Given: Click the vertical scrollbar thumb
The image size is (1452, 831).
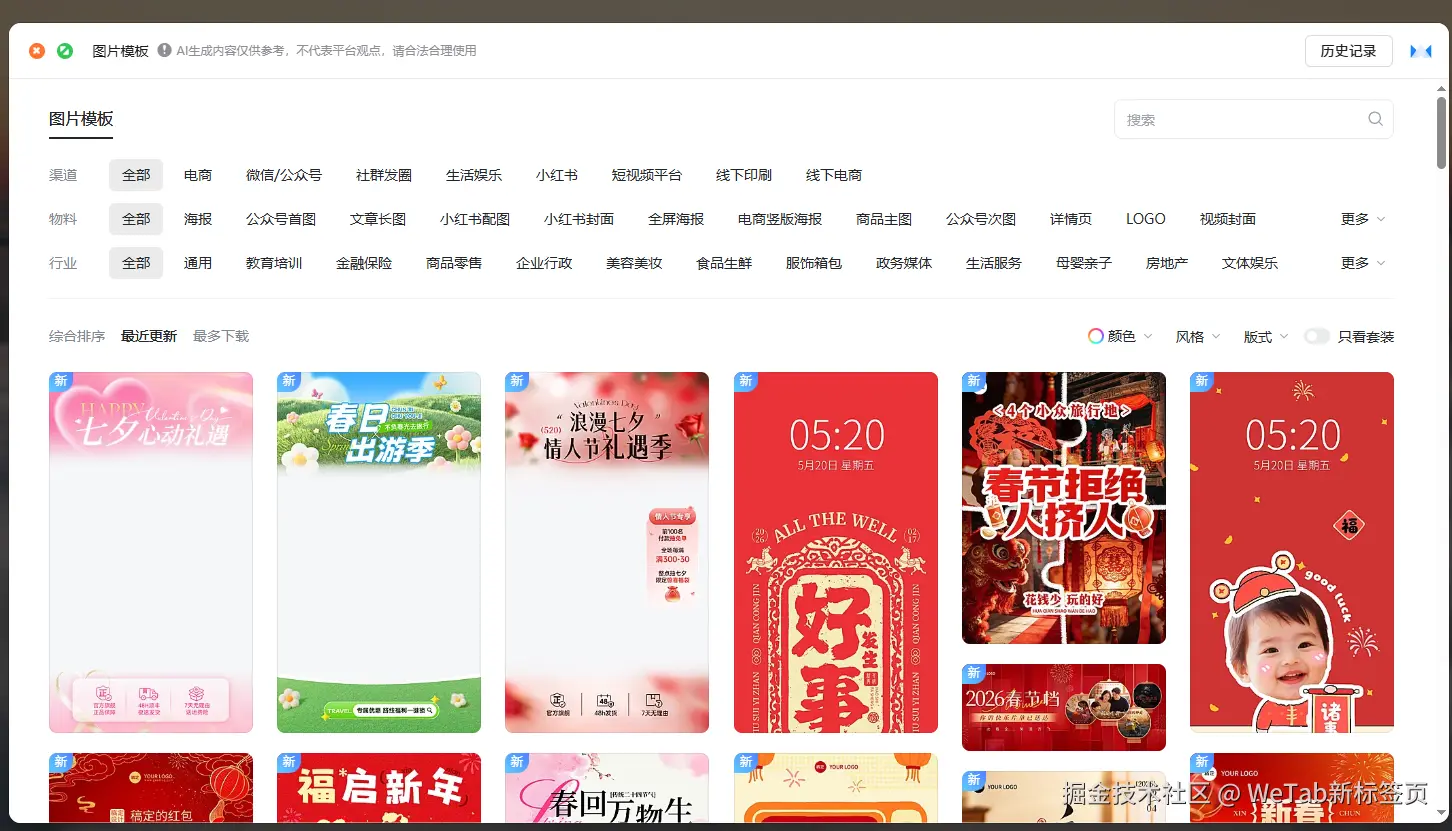Looking at the screenshot, I should [1441, 132].
